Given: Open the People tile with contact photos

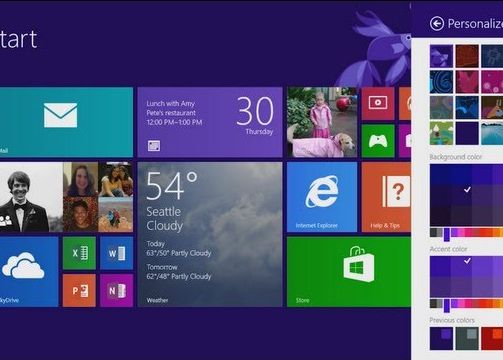Looking at the screenshot, I should point(66,197).
